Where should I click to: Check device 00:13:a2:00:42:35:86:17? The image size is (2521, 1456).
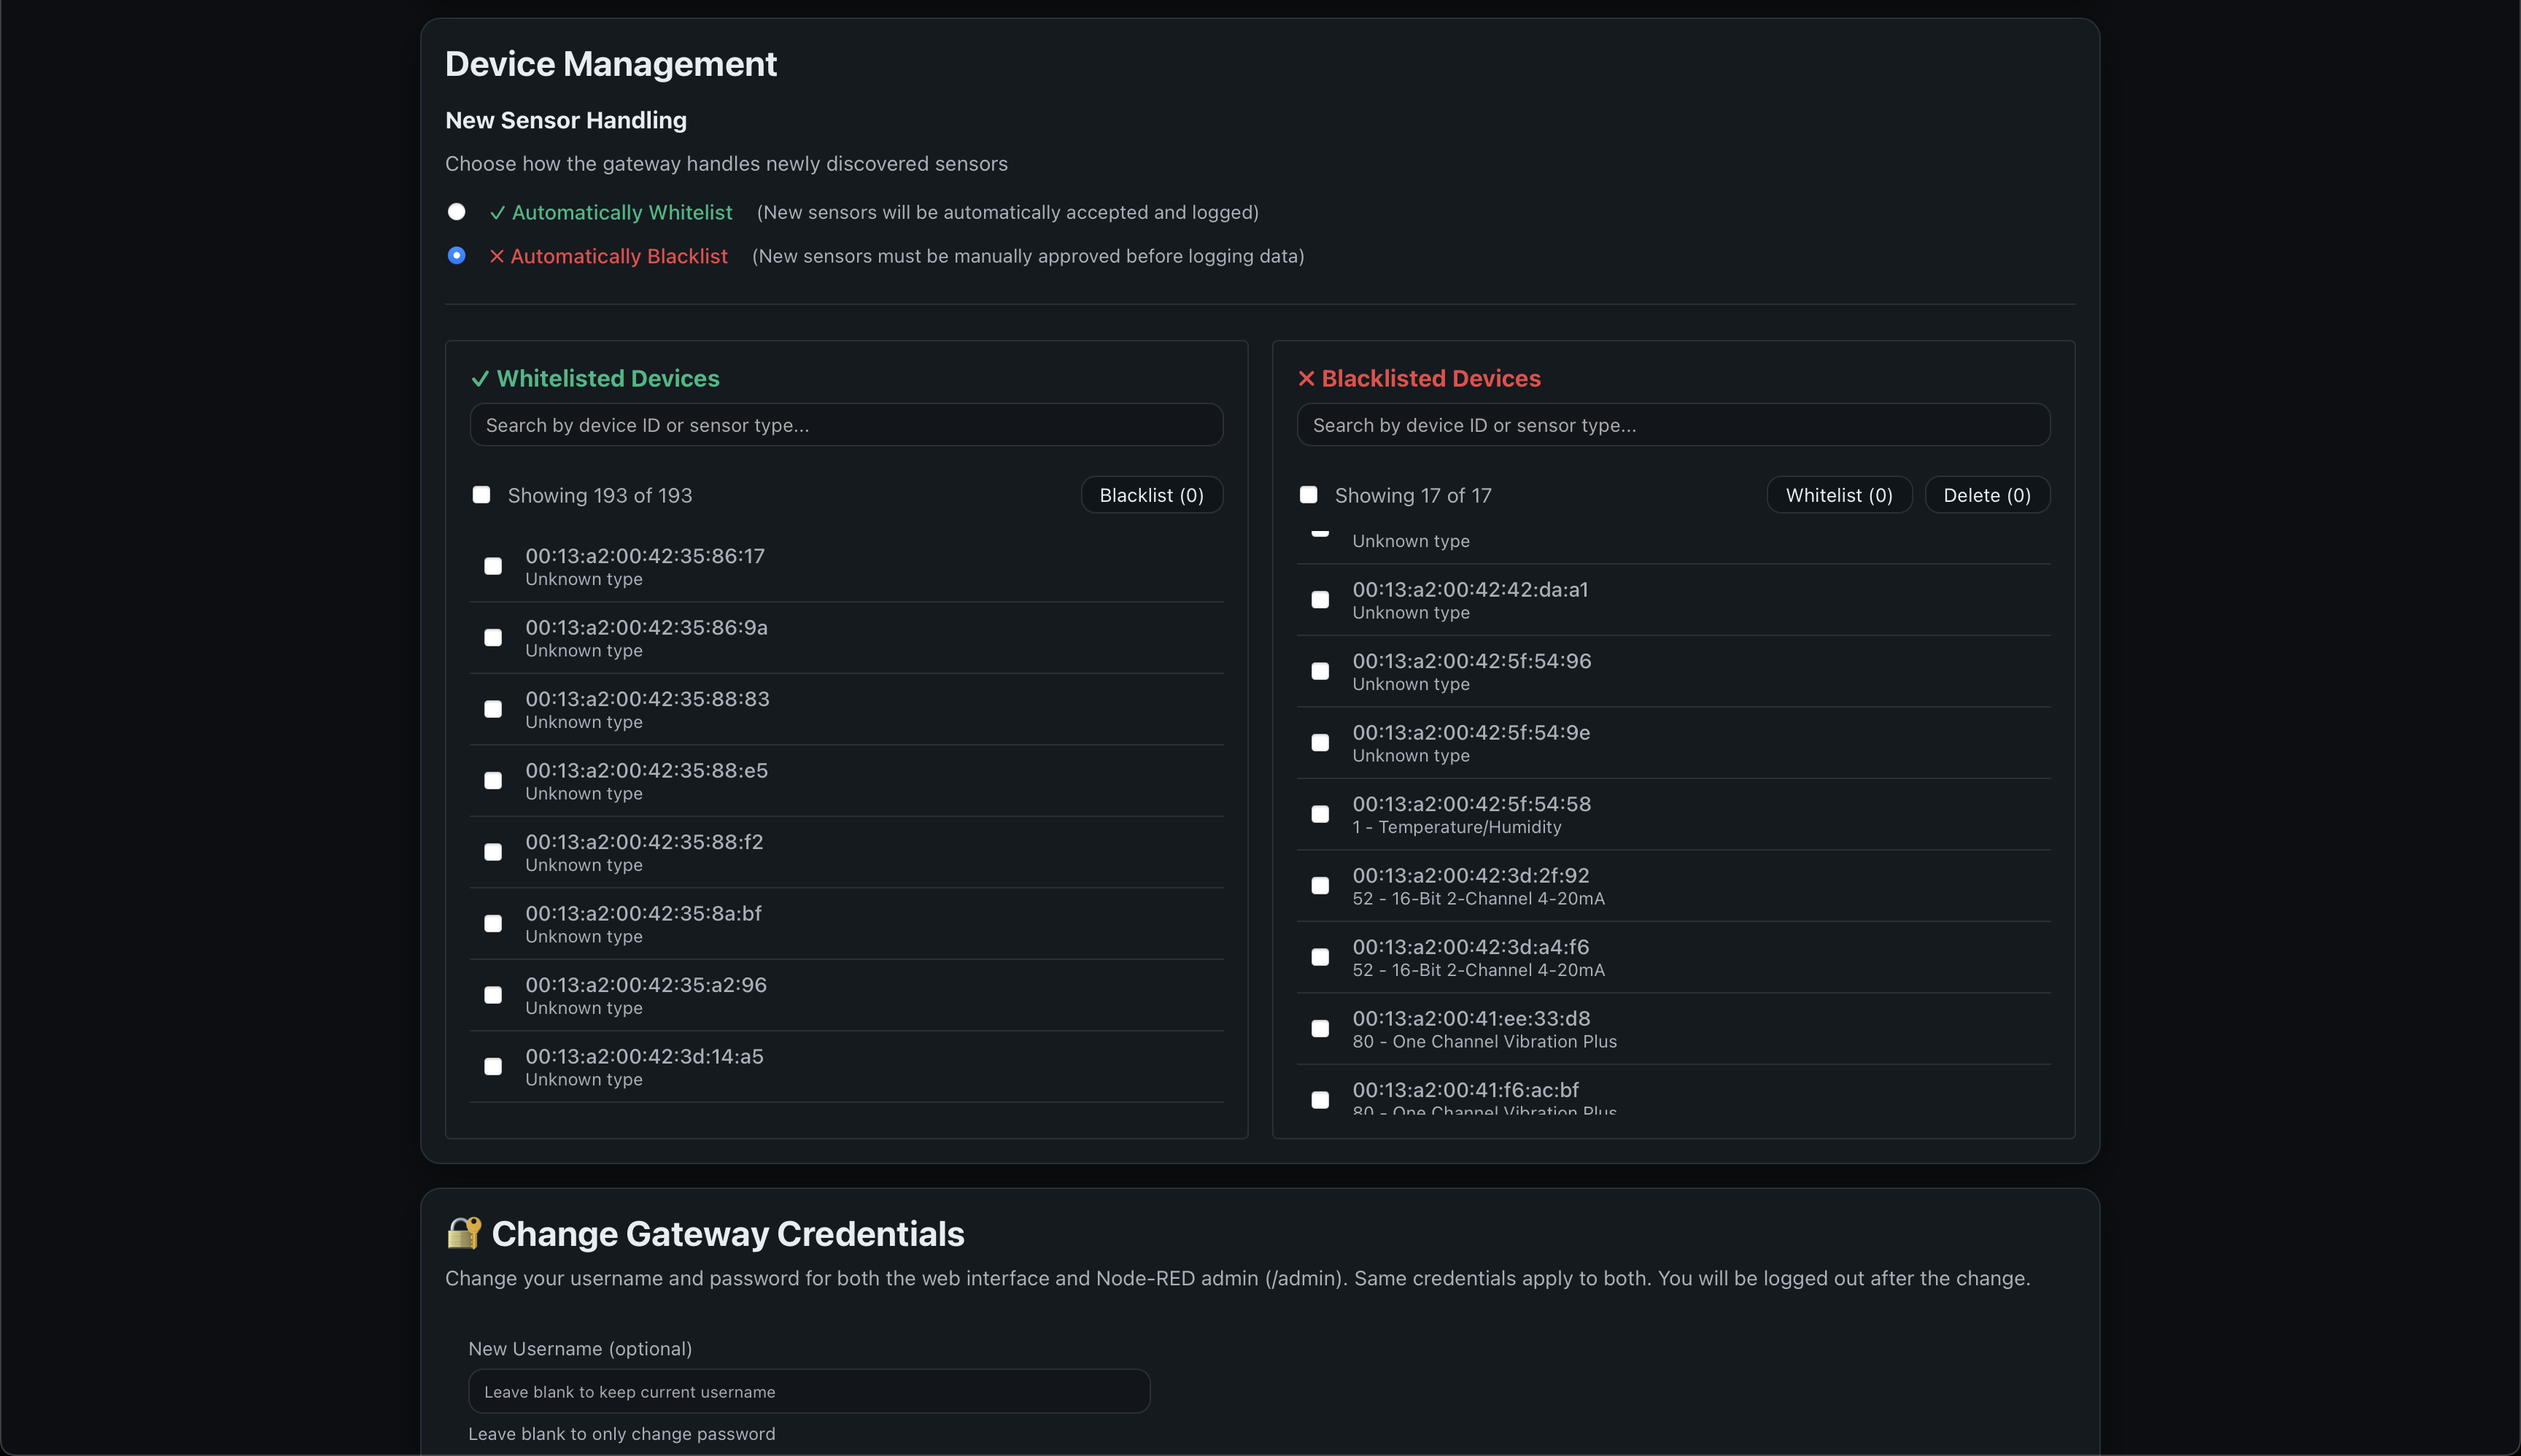coord(493,566)
